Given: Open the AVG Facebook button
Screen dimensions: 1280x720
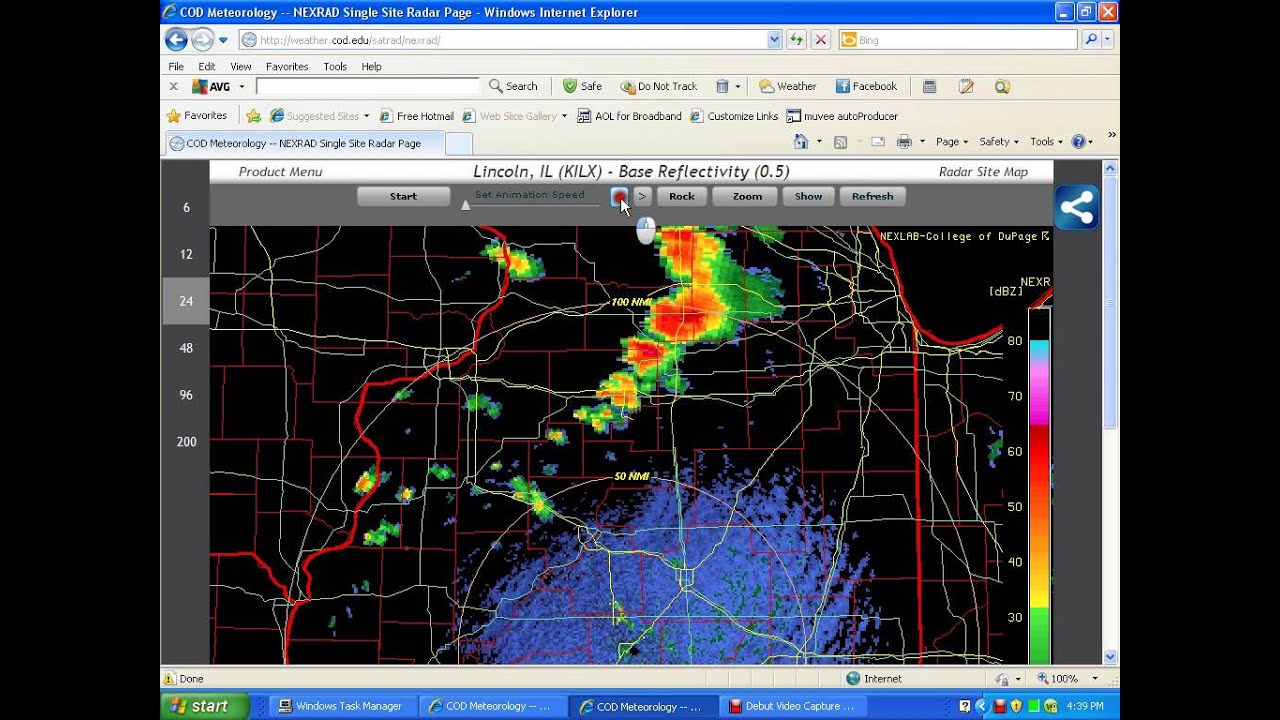Looking at the screenshot, I should (866, 86).
